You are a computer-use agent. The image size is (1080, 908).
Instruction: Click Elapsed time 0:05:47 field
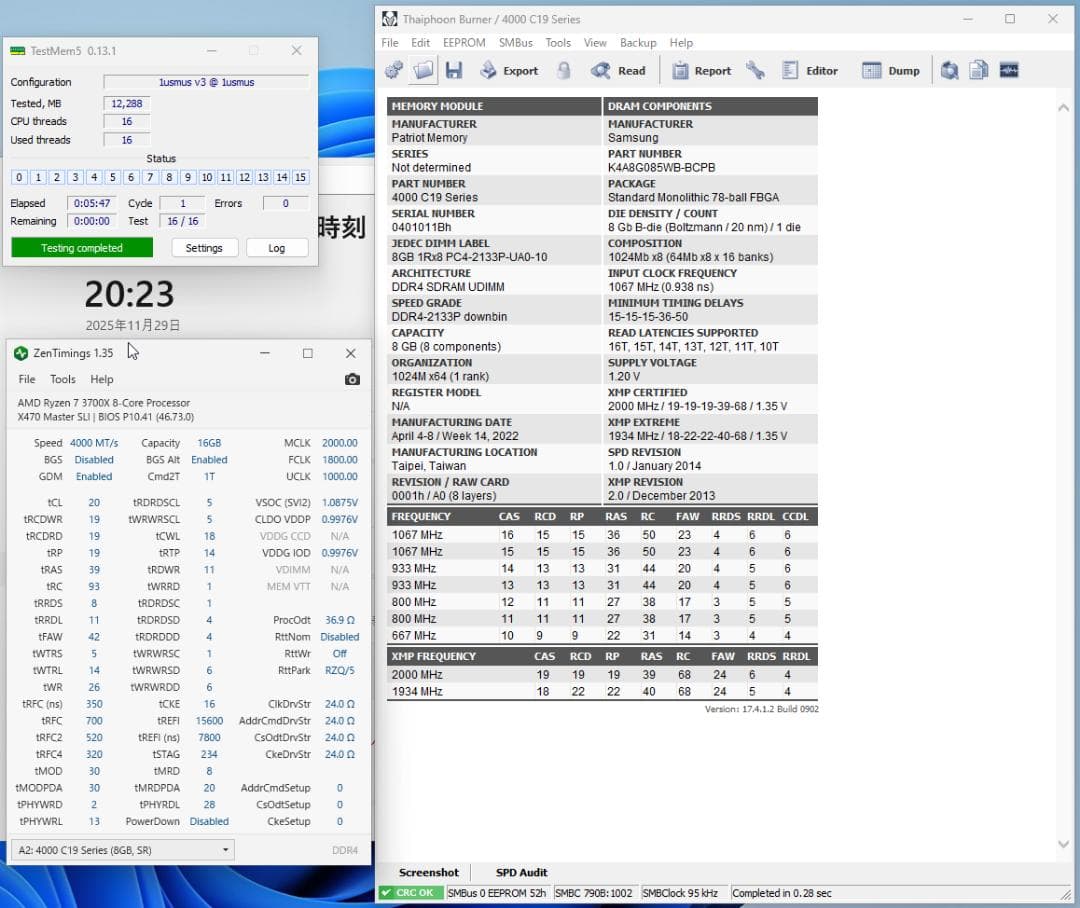tap(92, 203)
